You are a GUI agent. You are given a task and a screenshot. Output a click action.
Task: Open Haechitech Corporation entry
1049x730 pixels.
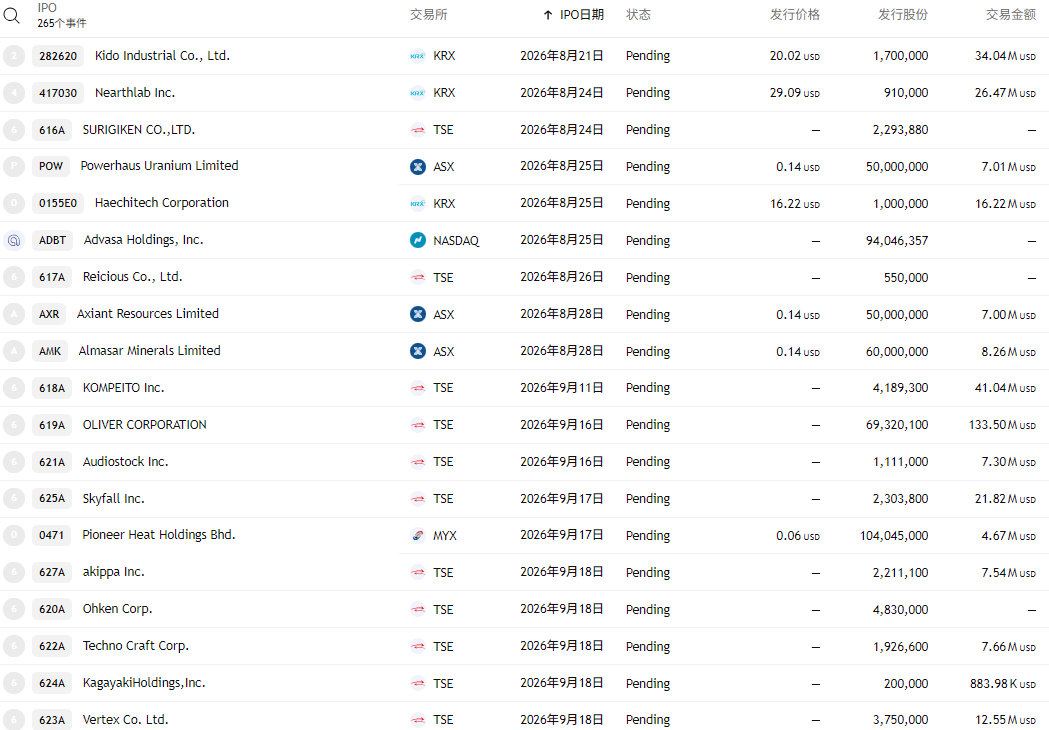coord(162,203)
